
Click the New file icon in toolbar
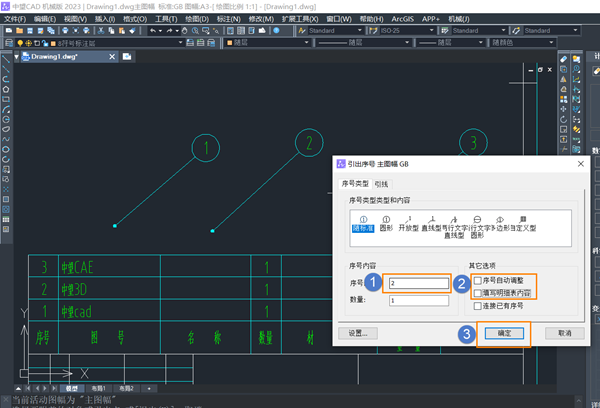pyautogui.click(x=9, y=30)
